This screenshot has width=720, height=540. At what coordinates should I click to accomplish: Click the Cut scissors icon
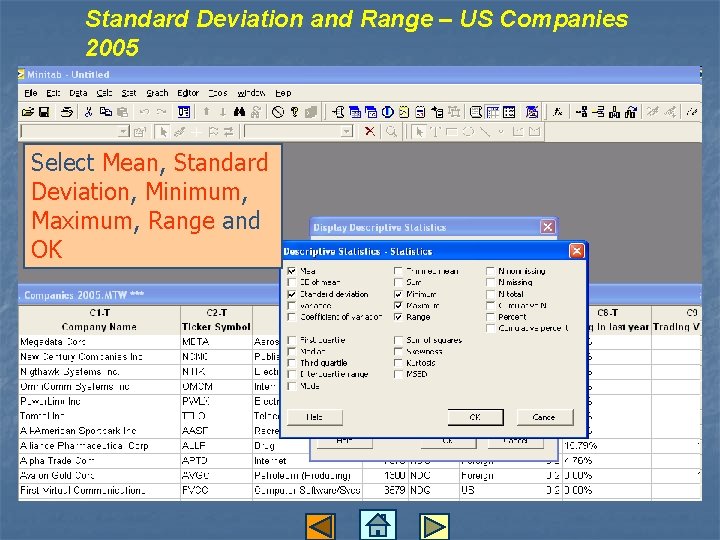[89, 112]
